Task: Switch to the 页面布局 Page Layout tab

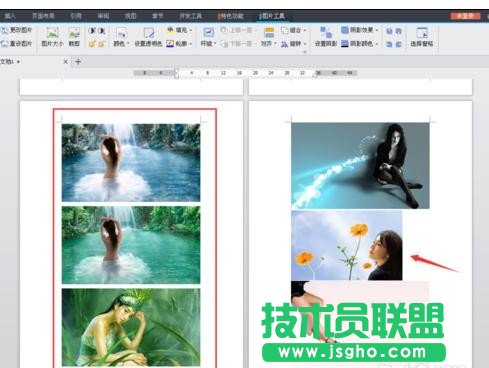Action: (x=43, y=16)
